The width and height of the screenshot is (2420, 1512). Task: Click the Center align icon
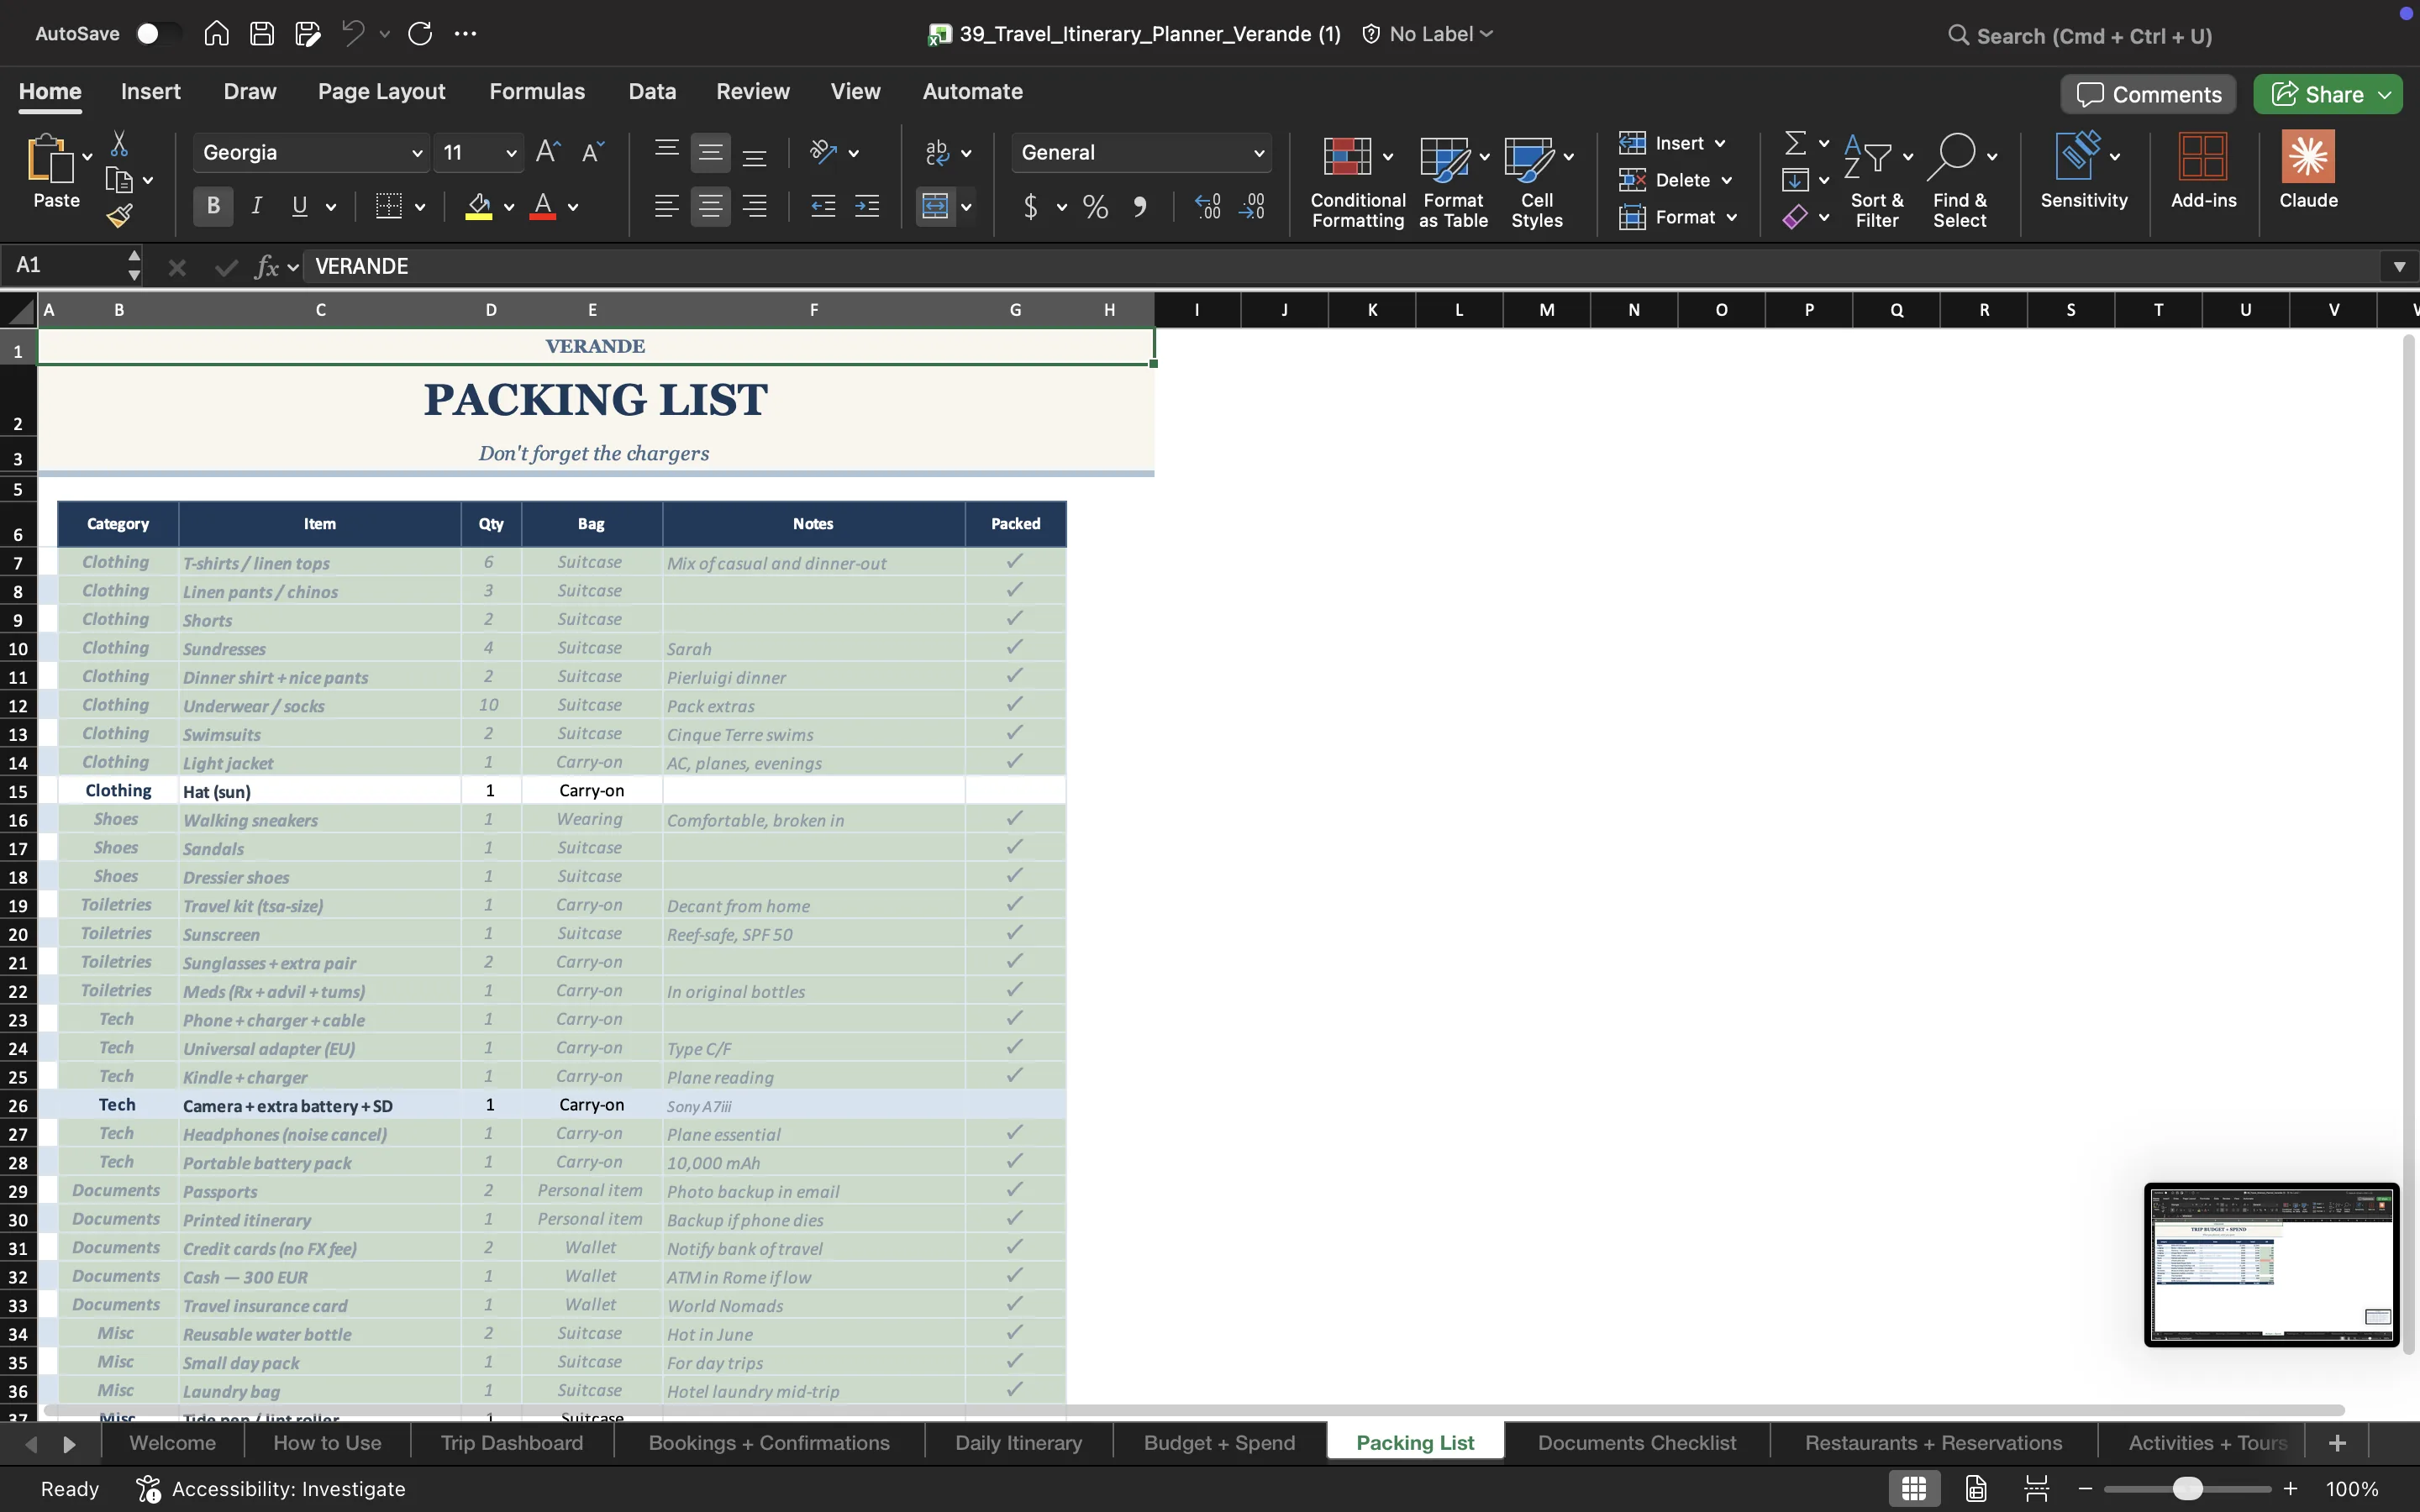[x=710, y=207]
